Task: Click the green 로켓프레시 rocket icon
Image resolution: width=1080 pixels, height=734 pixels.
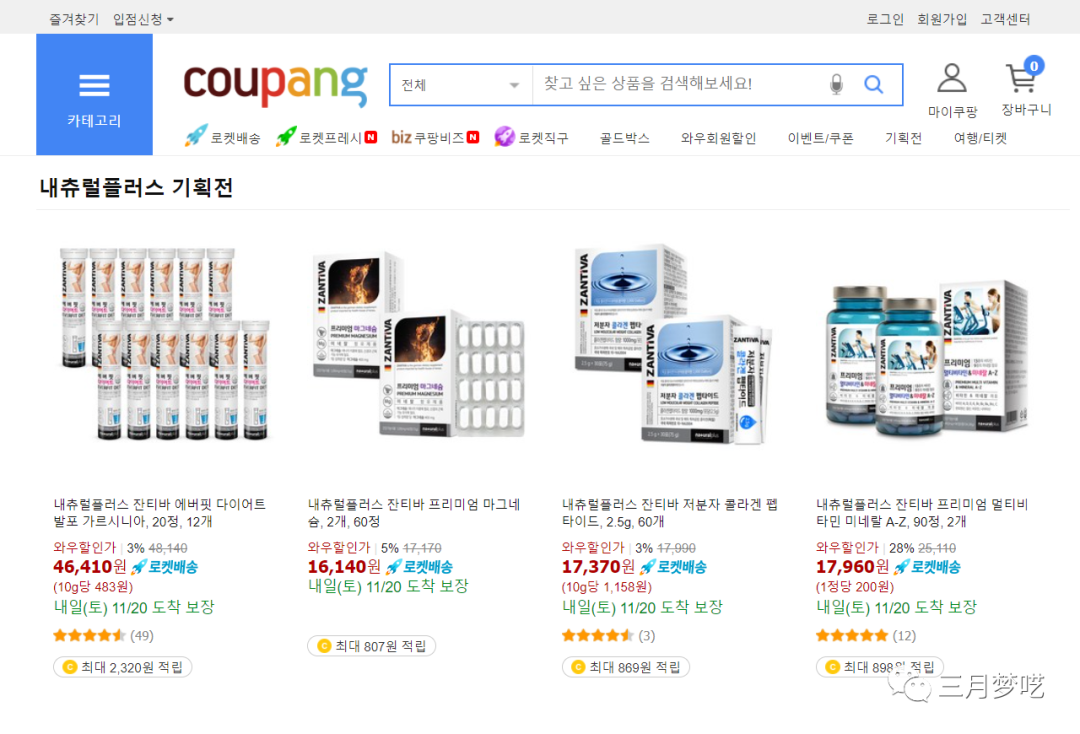Action: pos(285,136)
